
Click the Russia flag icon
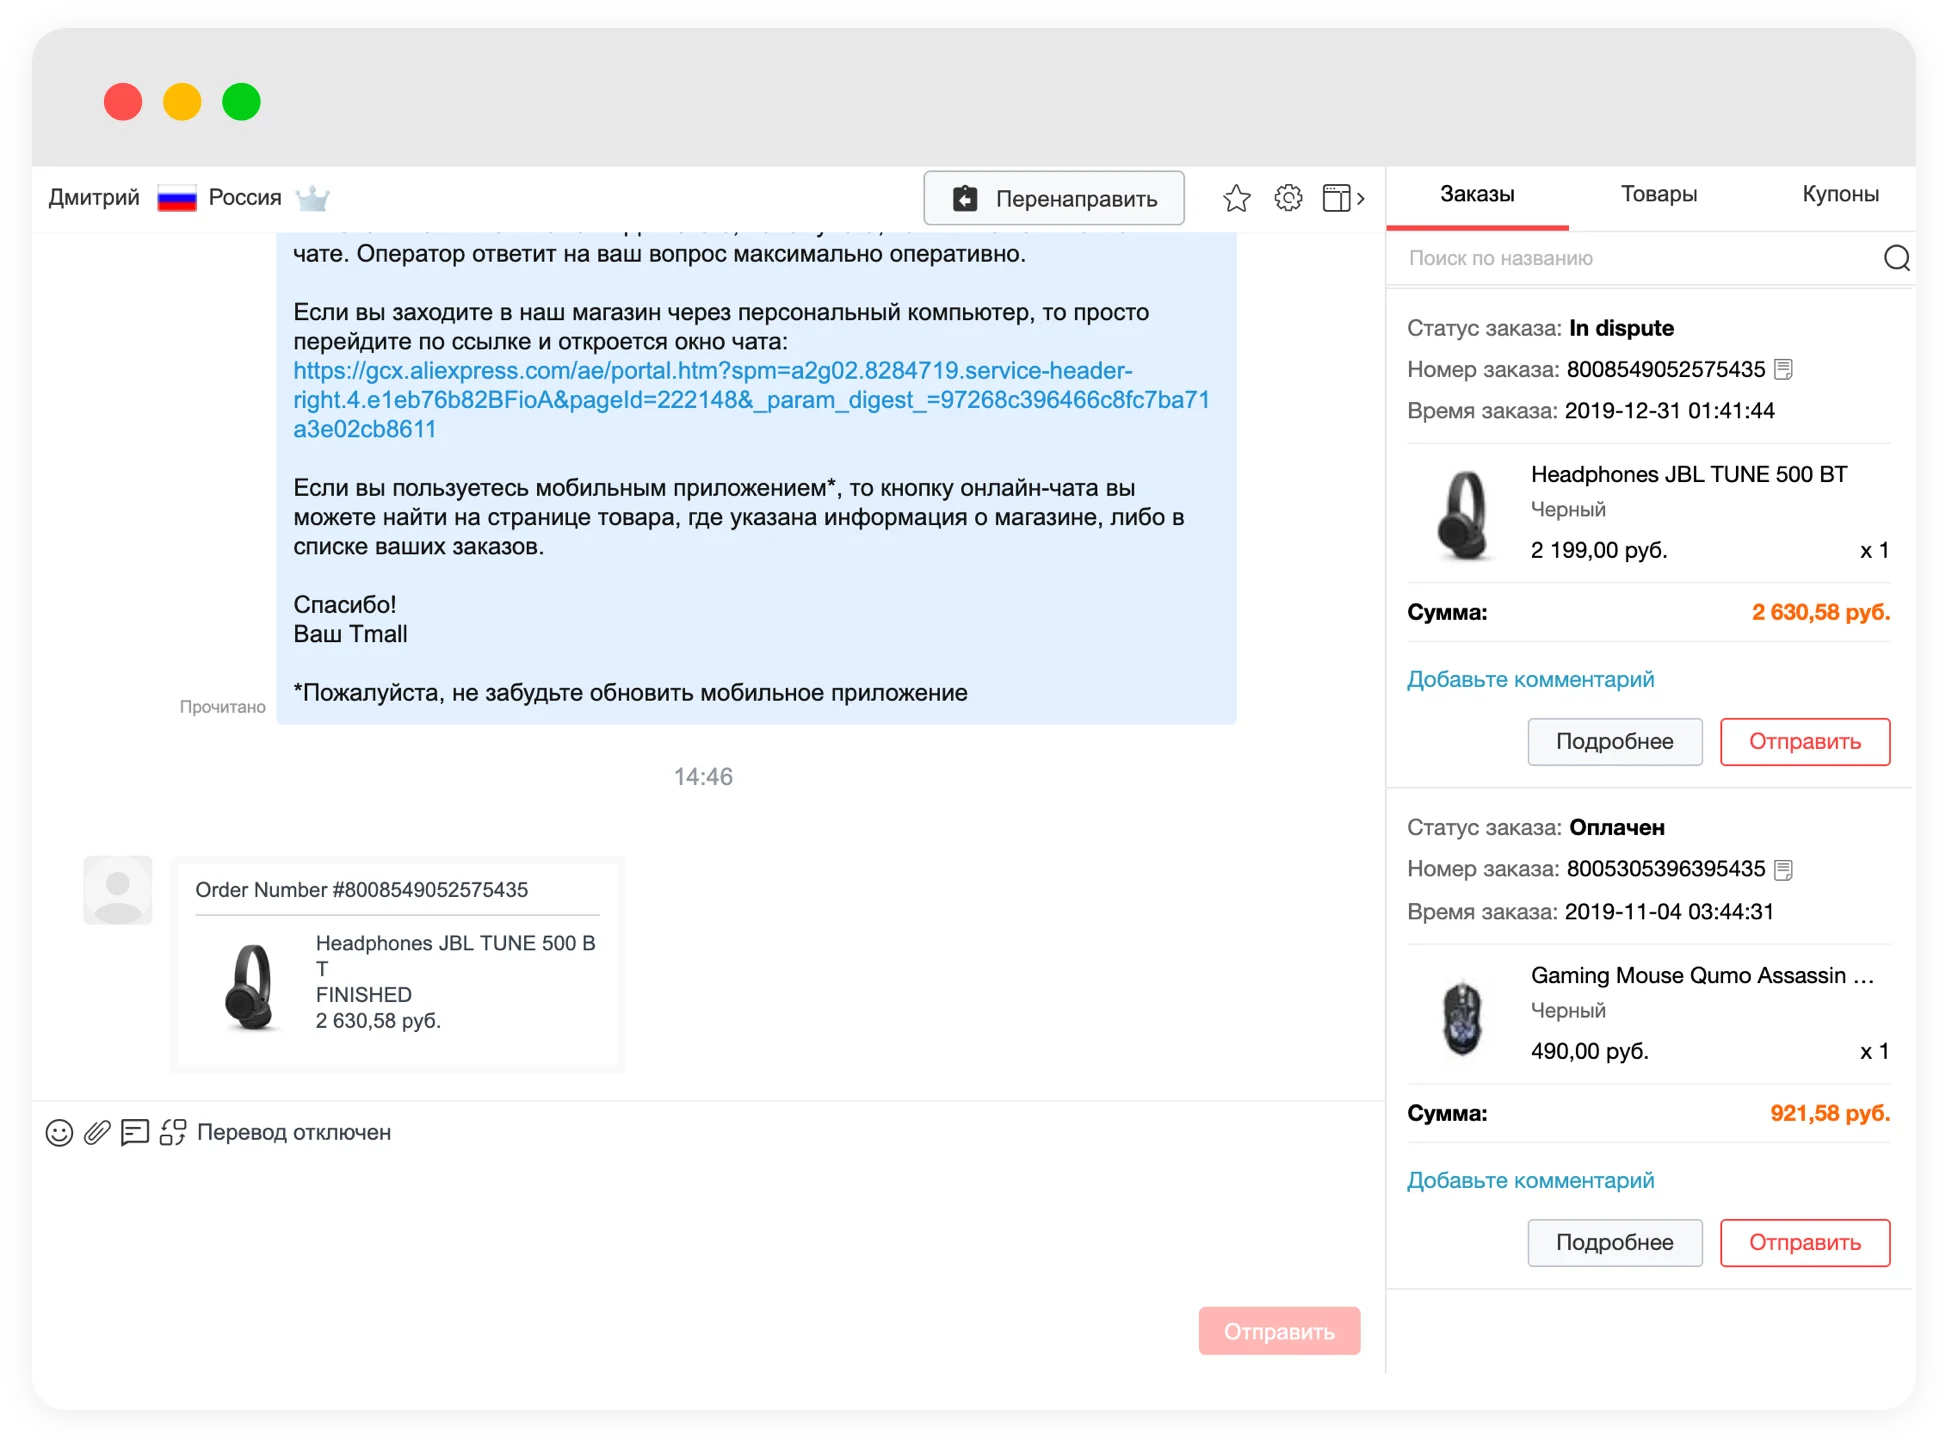[x=176, y=198]
